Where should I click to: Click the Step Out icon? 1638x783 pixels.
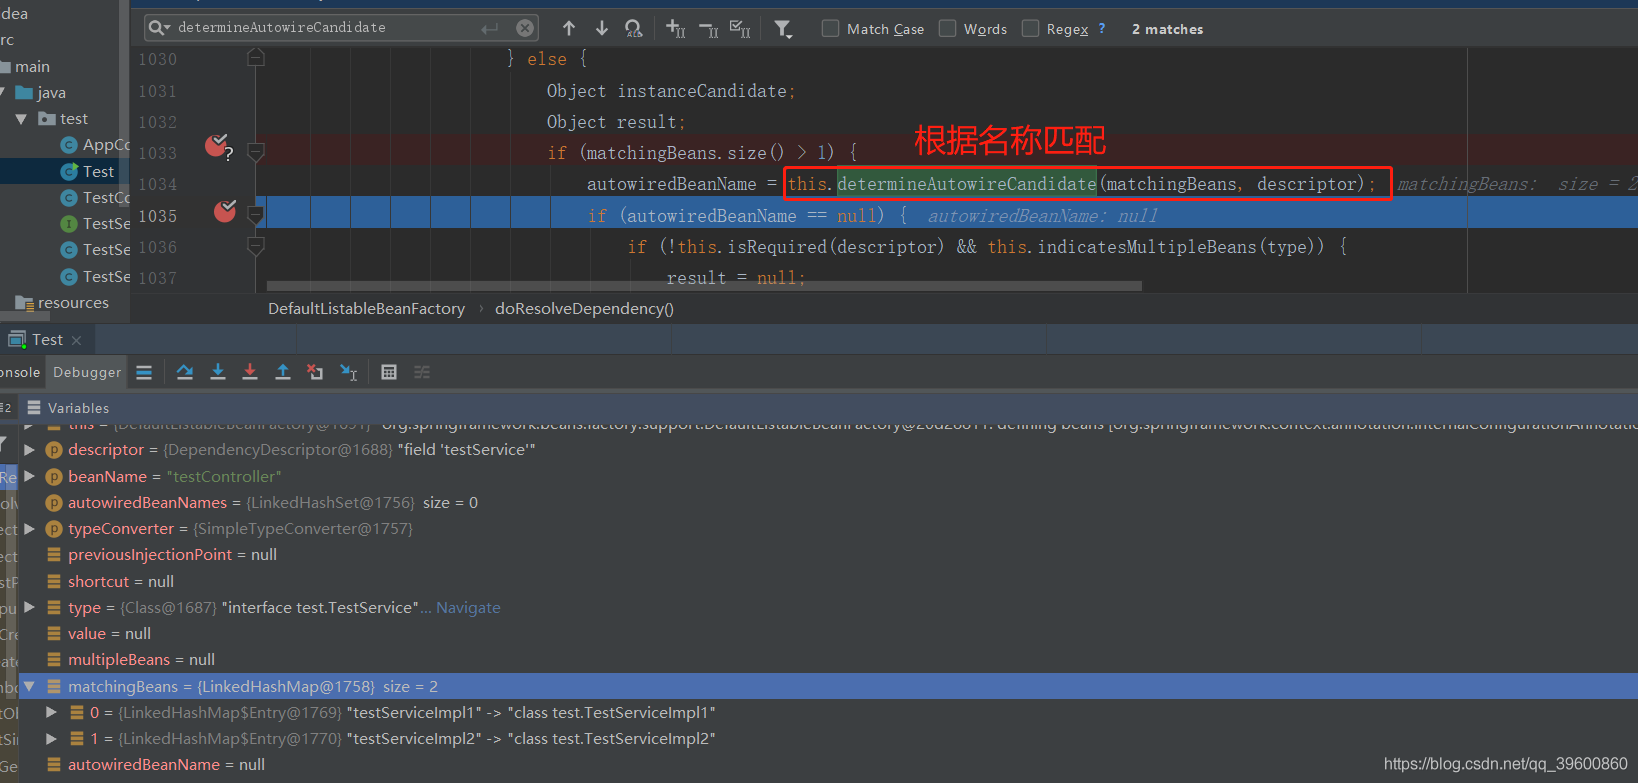(283, 372)
